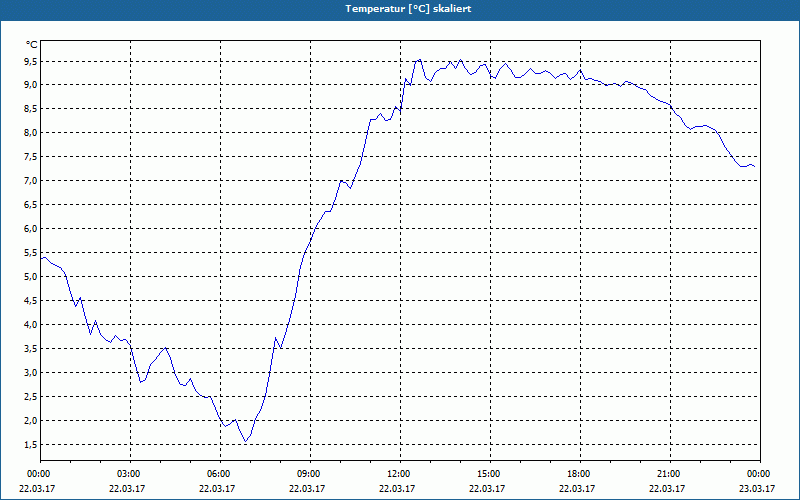
Task: Click the 4,0 y-axis value
Action: coord(31,324)
